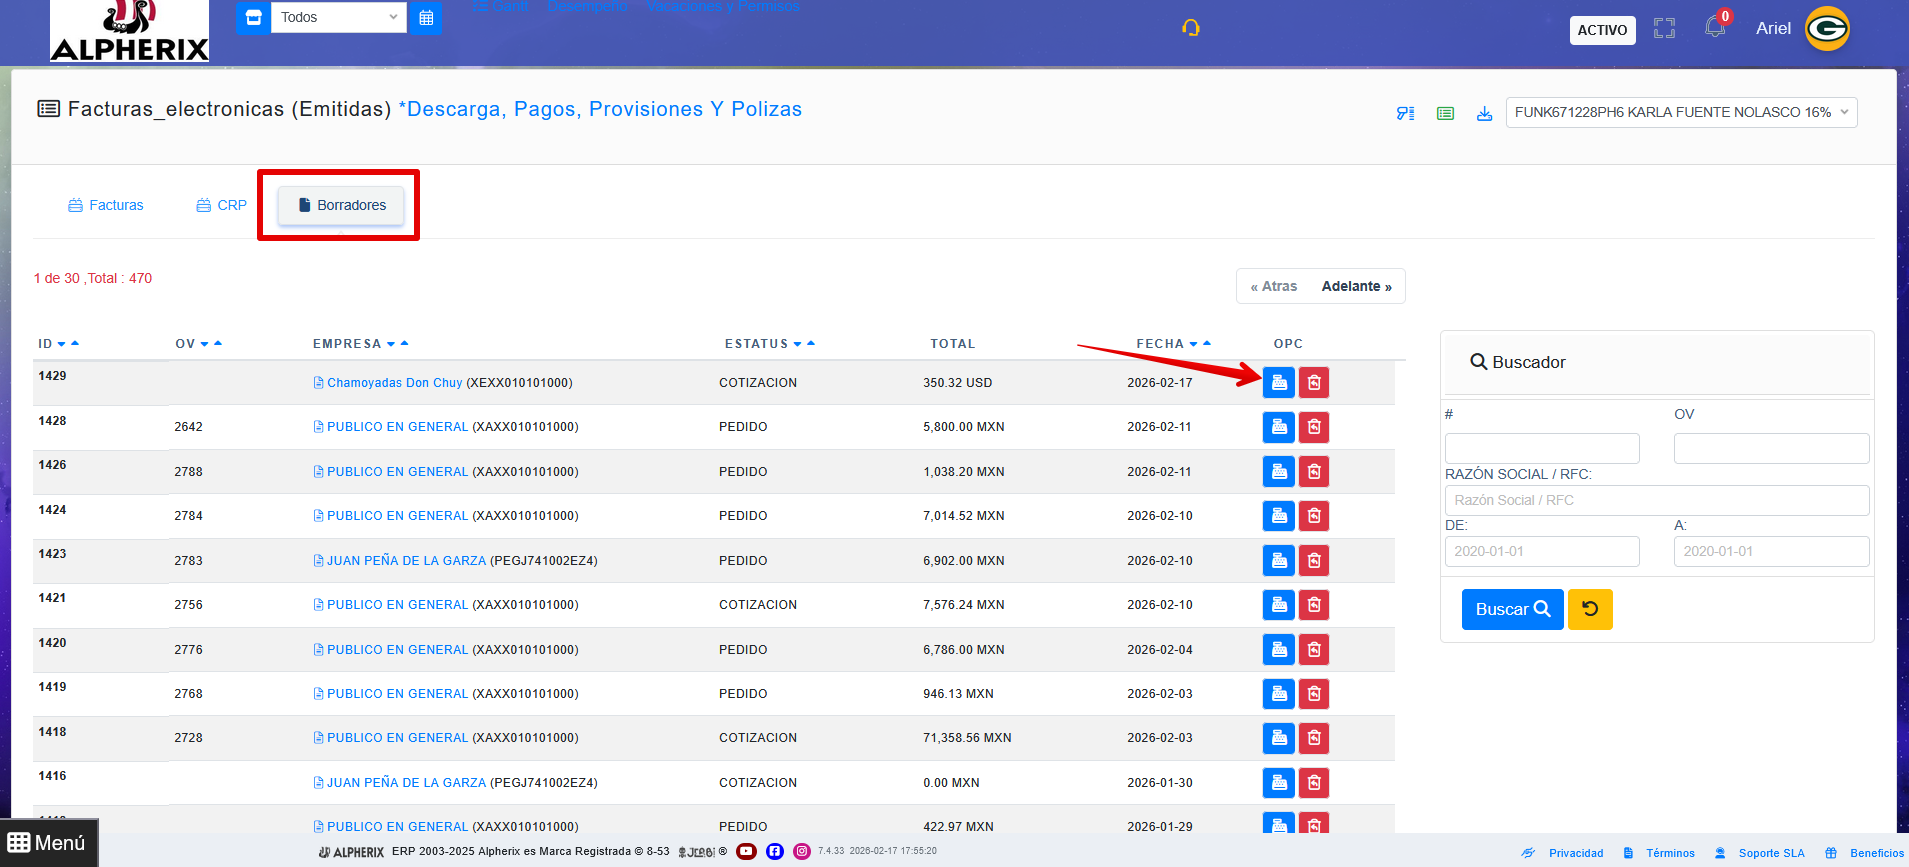This screenshot has height=867, width=1909.
Task: Click the yellow headset support icon
Action: tap(1190, 28)
